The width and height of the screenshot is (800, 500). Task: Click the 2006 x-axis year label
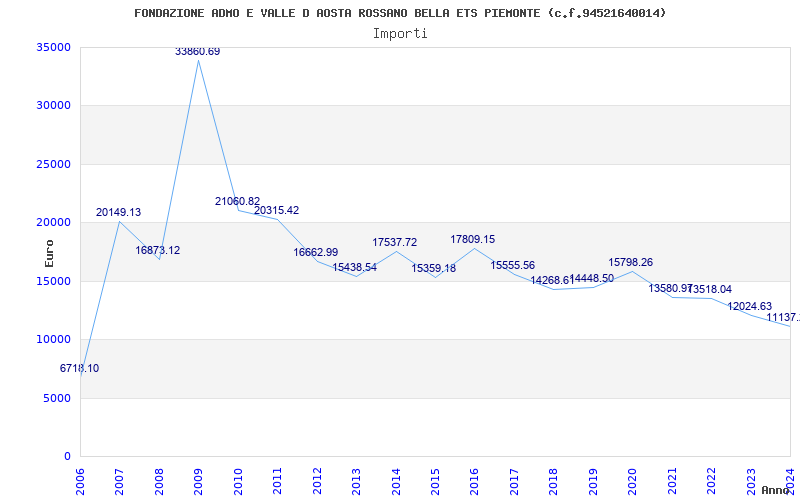pos(80,482)
